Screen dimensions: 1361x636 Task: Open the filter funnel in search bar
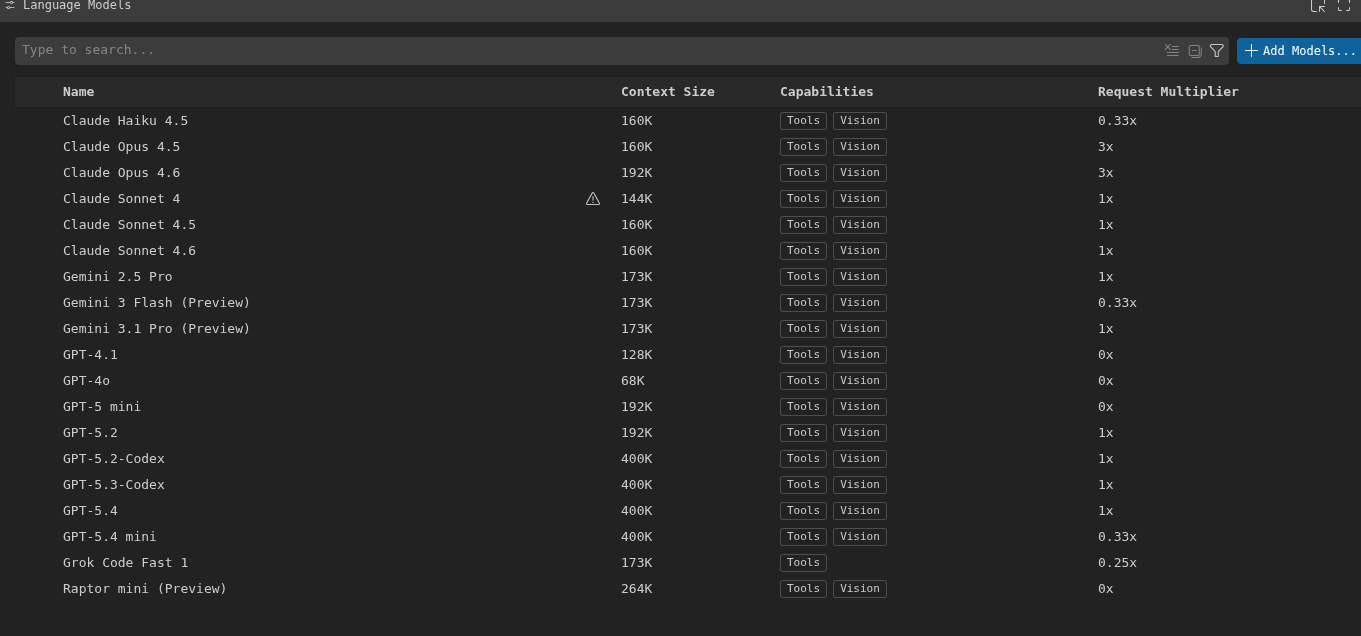pyautogui.click(x=1217, y=50)
